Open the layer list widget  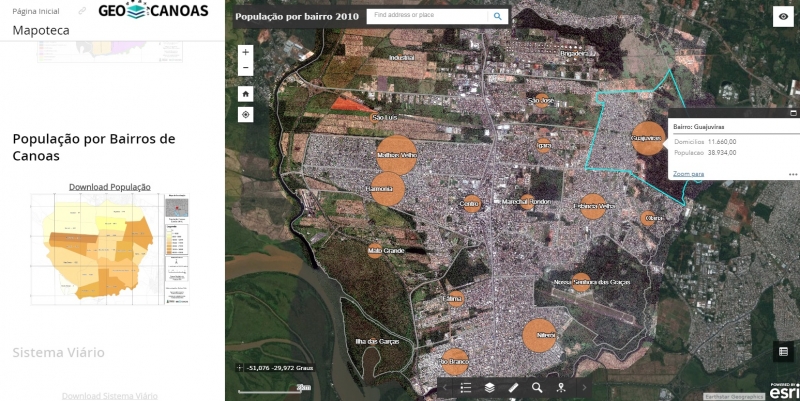[490, 387]
